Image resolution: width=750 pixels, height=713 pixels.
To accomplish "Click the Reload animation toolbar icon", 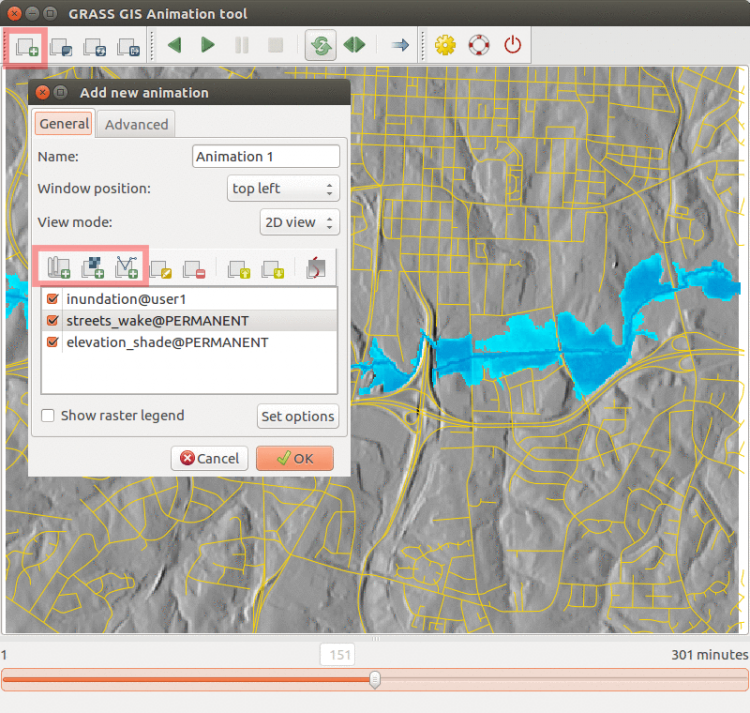I will pos(95,47).
